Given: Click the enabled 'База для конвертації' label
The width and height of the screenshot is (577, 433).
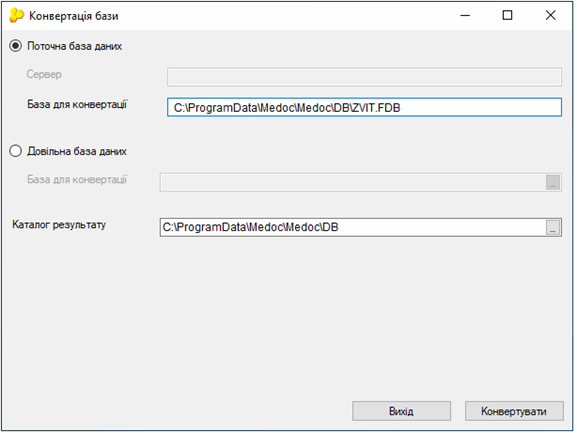Looking at the screenshot, I should [x=77, y=104].
